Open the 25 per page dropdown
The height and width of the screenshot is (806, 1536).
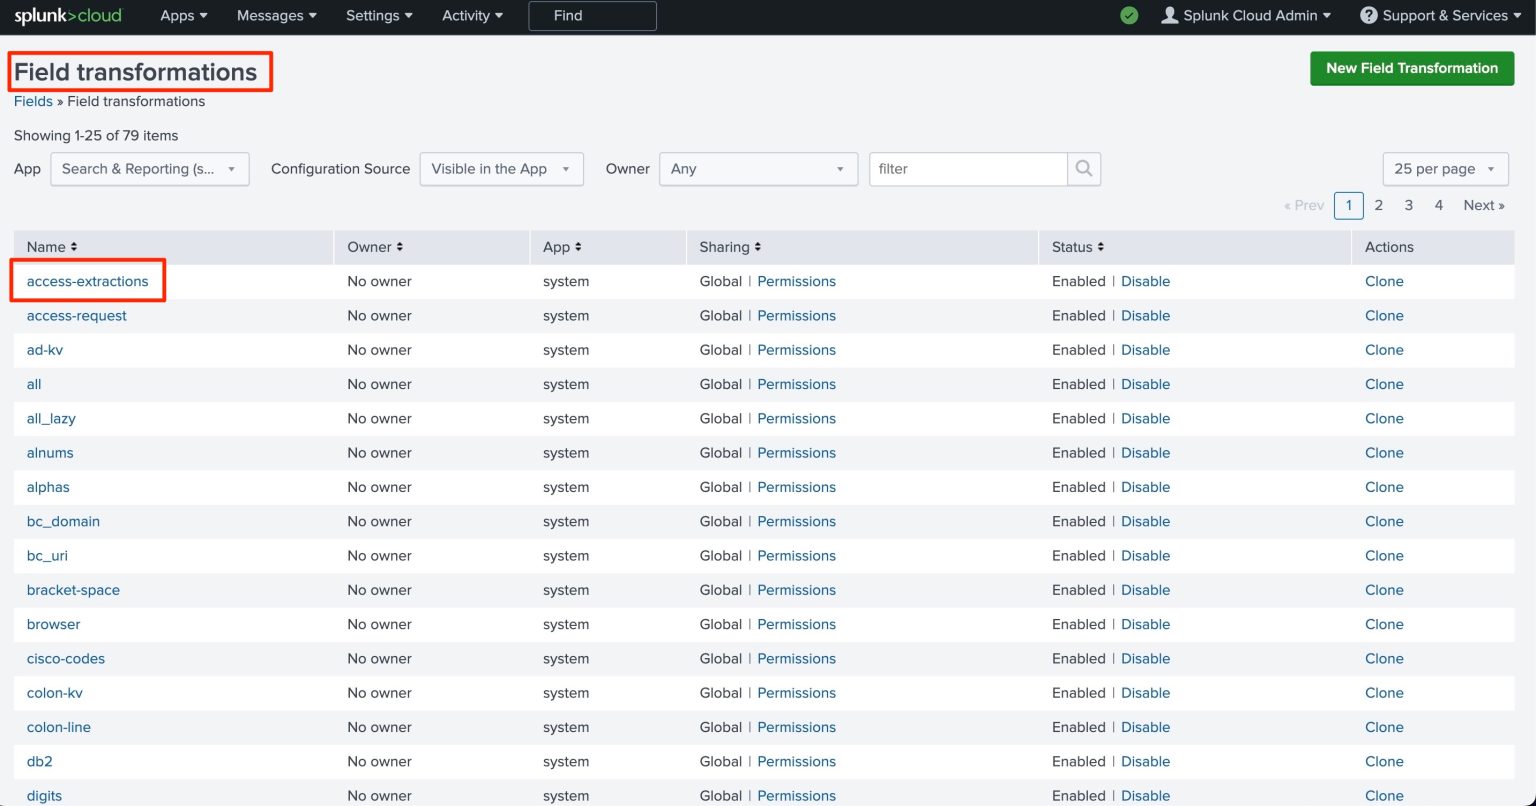tap(1446, 169)
